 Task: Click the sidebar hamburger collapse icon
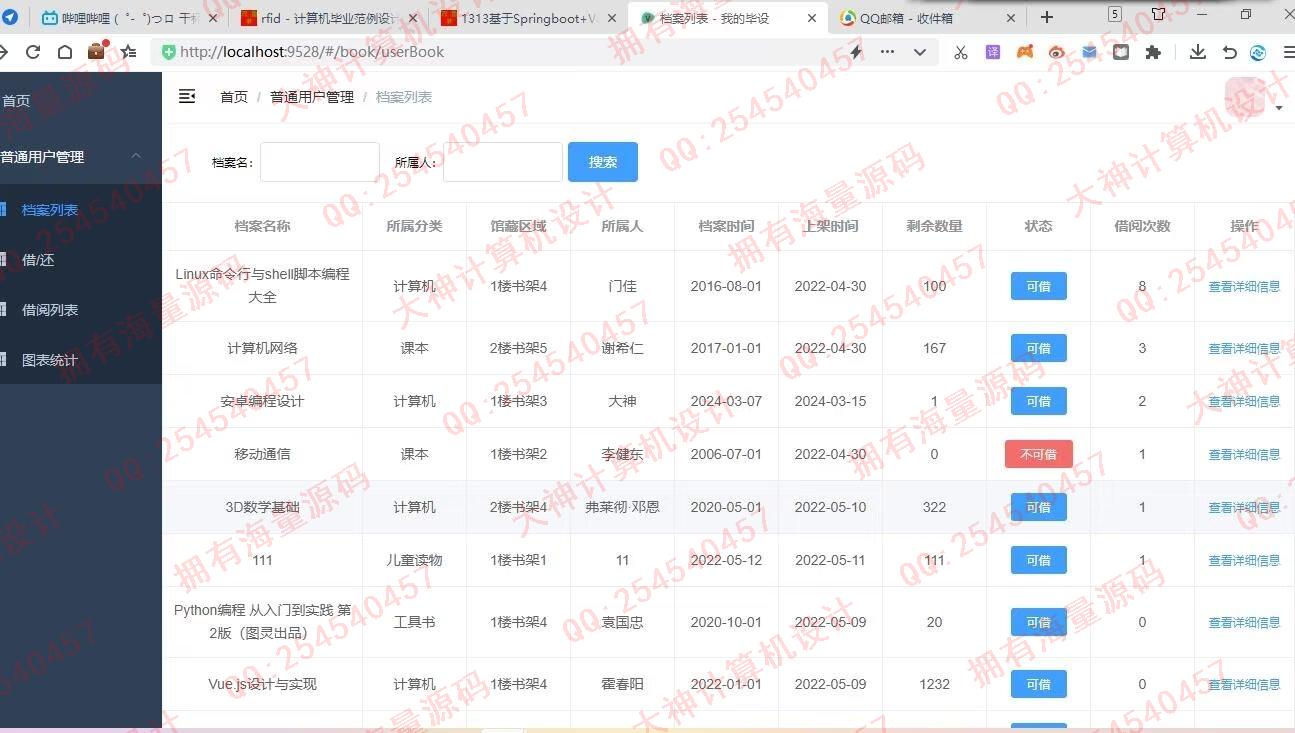(x=187, y=96)
